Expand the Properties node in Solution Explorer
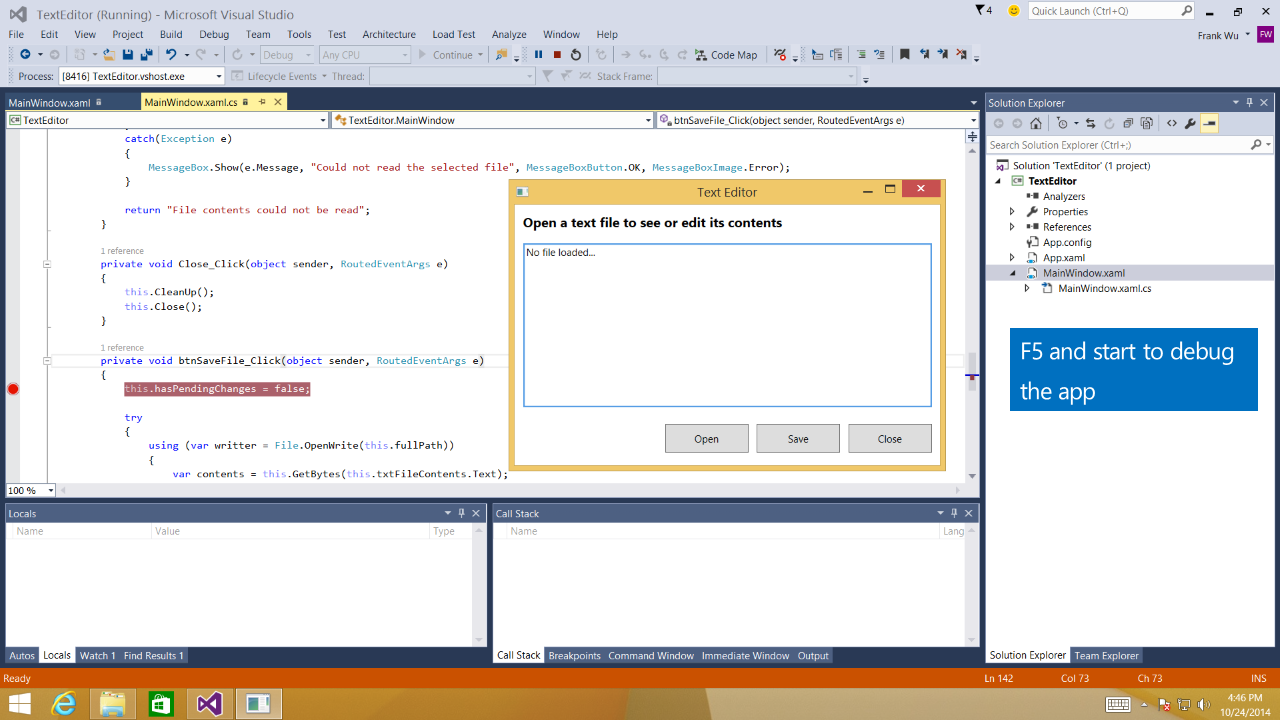Screen dimensions: 1280x720 click(1012, 212)
